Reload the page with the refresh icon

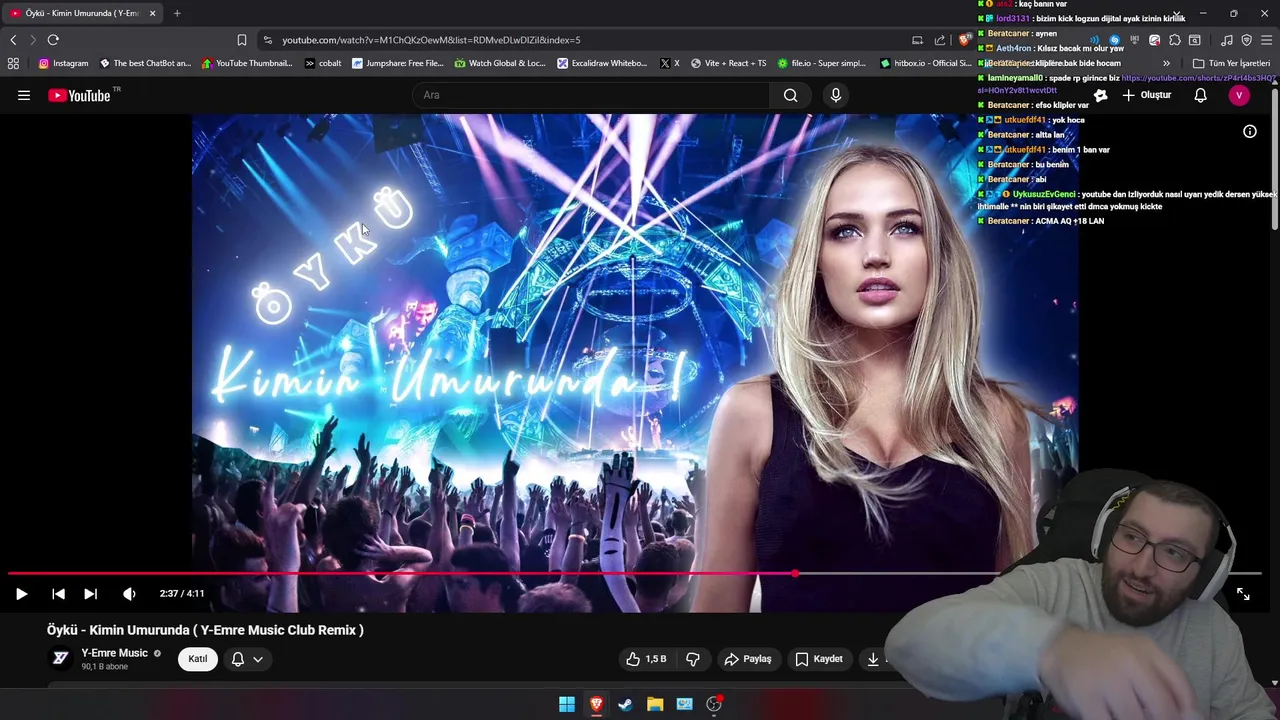pos(53,40)
